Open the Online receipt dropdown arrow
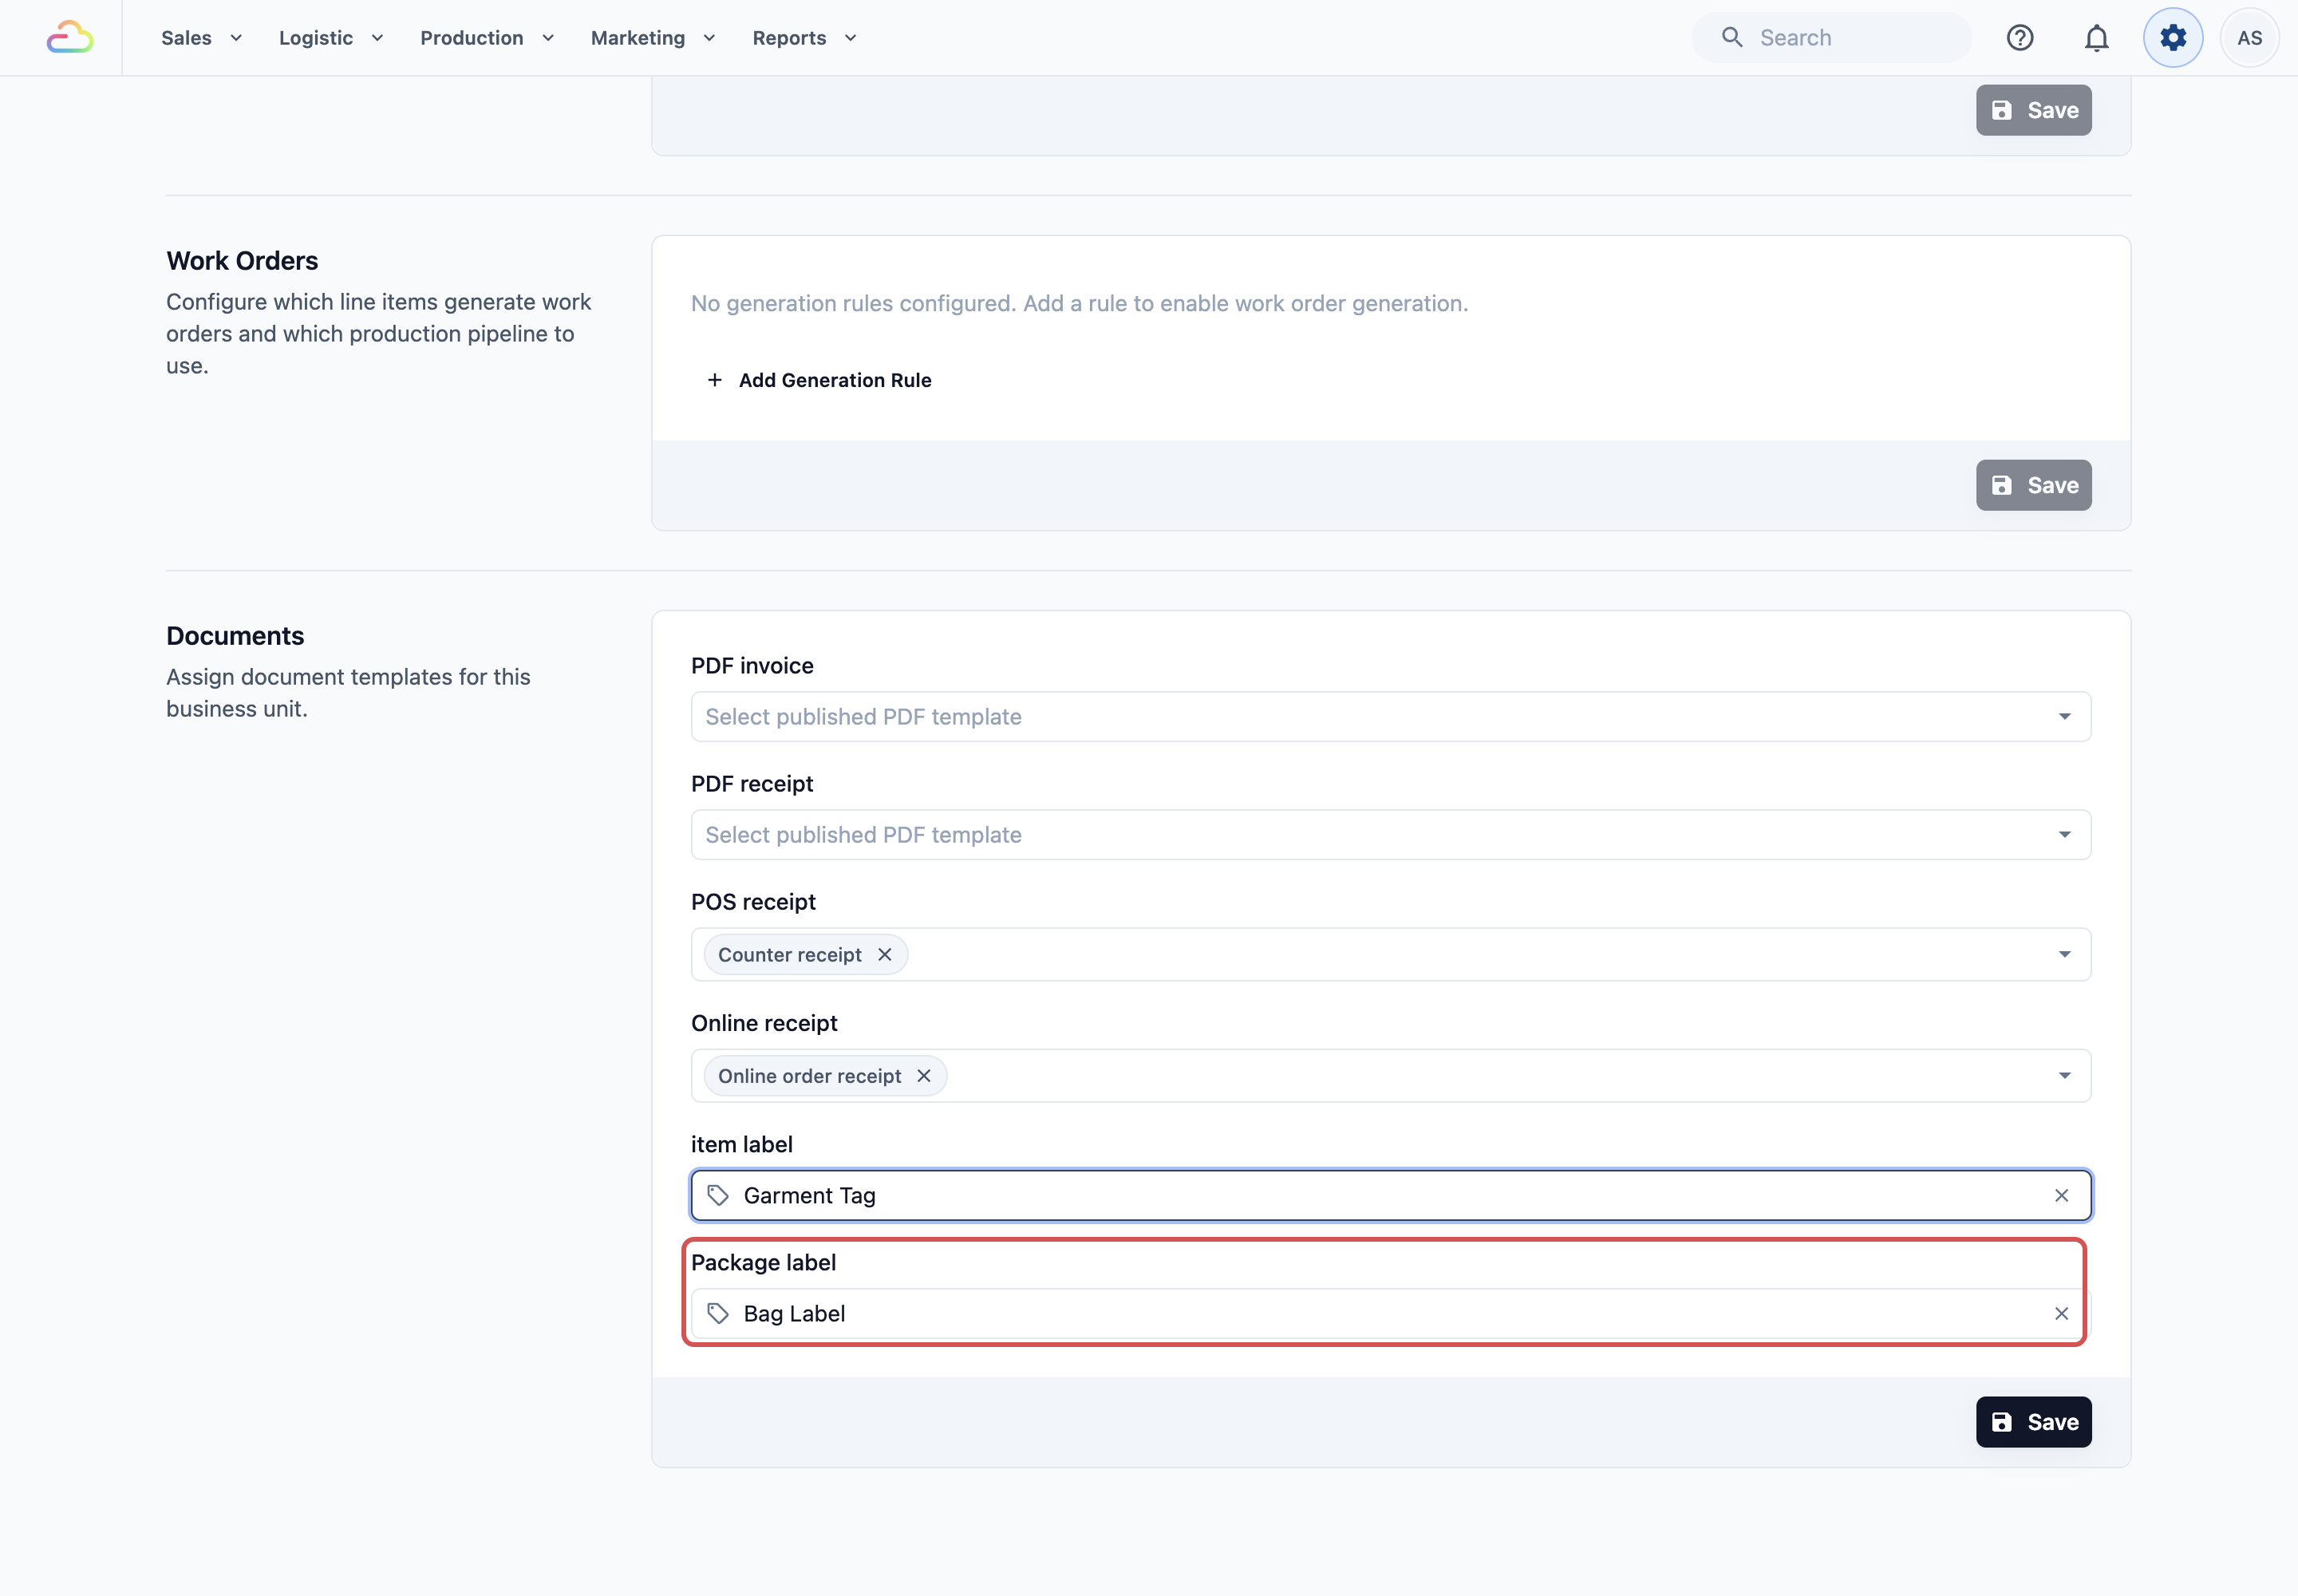Viewport: 2298px width, 1596px height. click(x=2064, y=1075)
